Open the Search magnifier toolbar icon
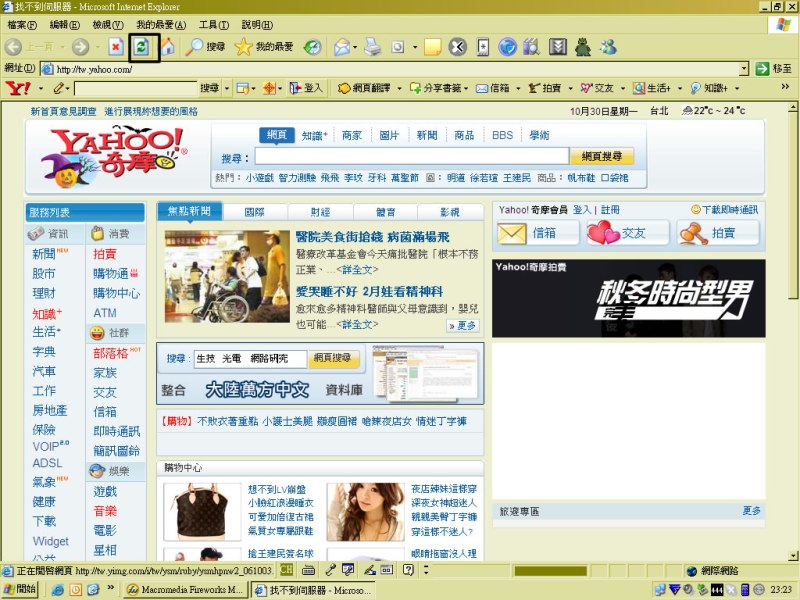800x600 pixels. [x=194, y=47]
